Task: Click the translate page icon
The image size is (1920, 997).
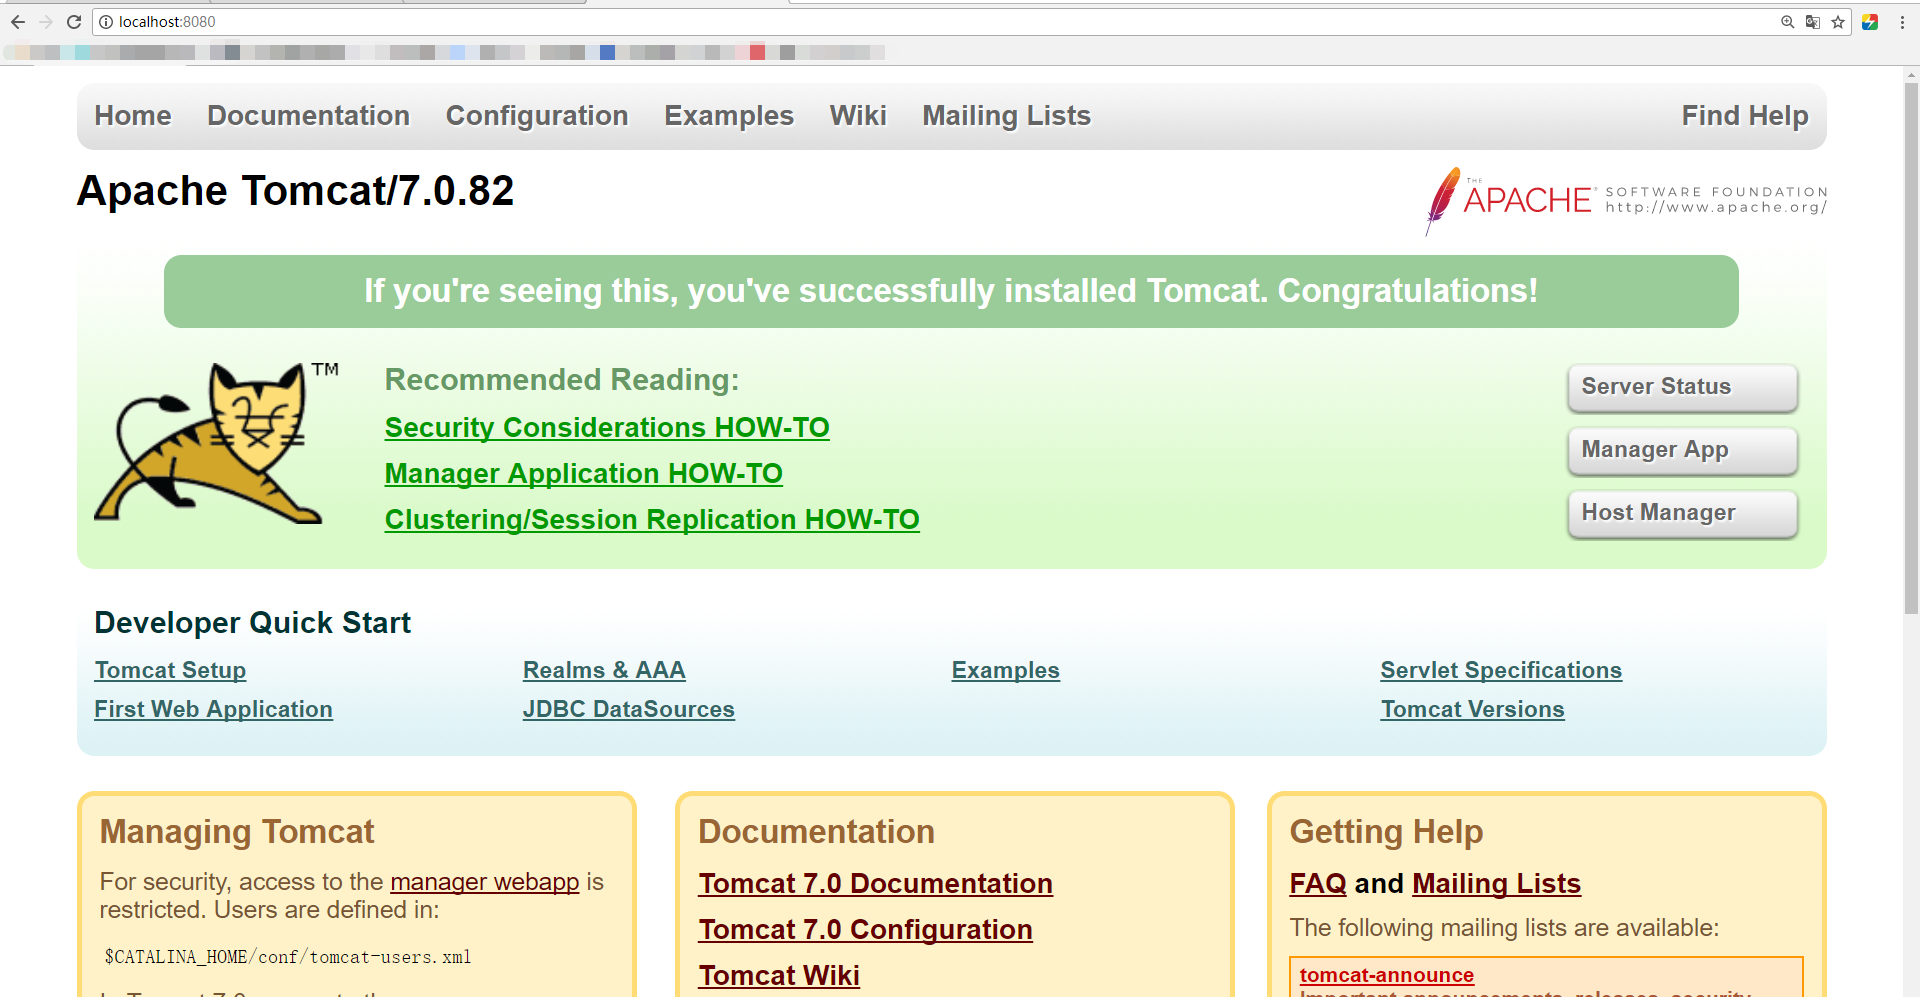Action: 1812,22
